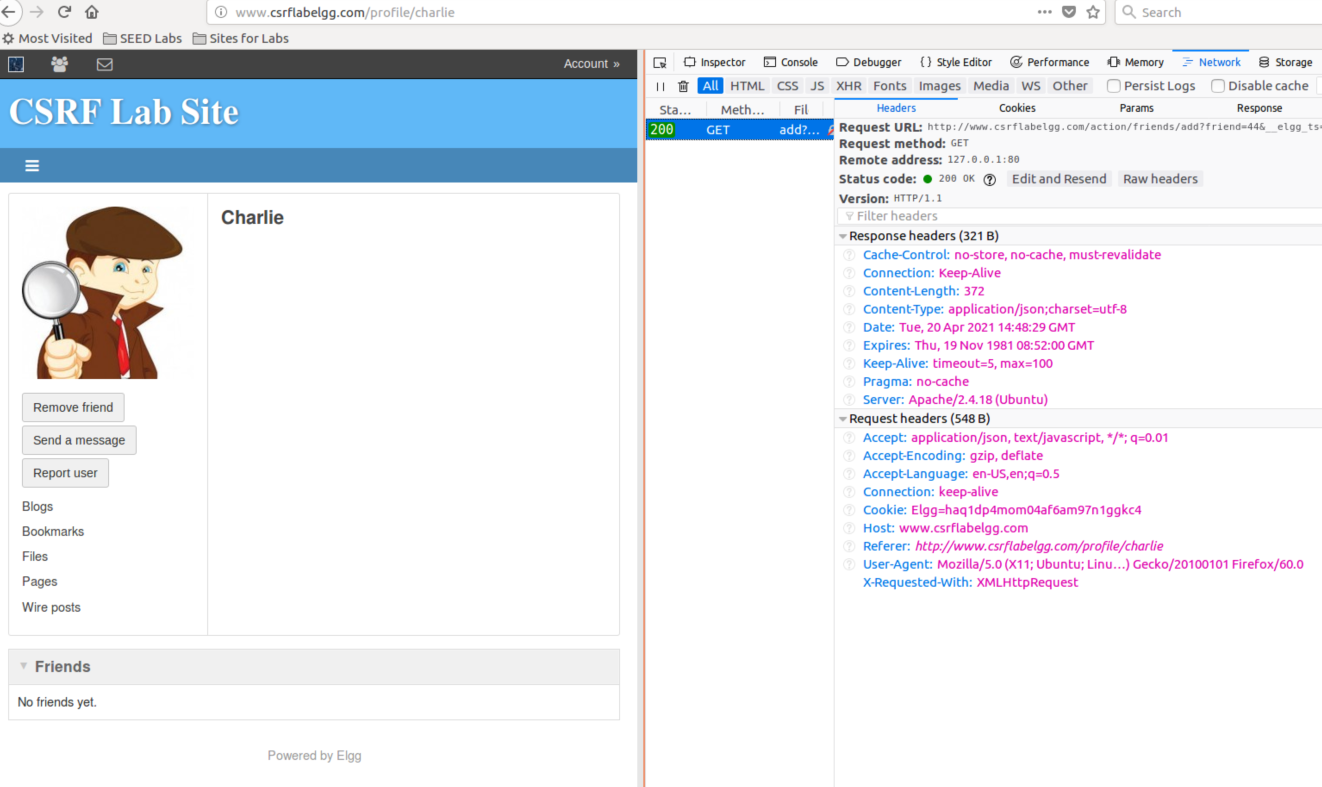Collapse the Request headers section
This screenshot has height=787, width=1322.
click(x=843, y=420)
